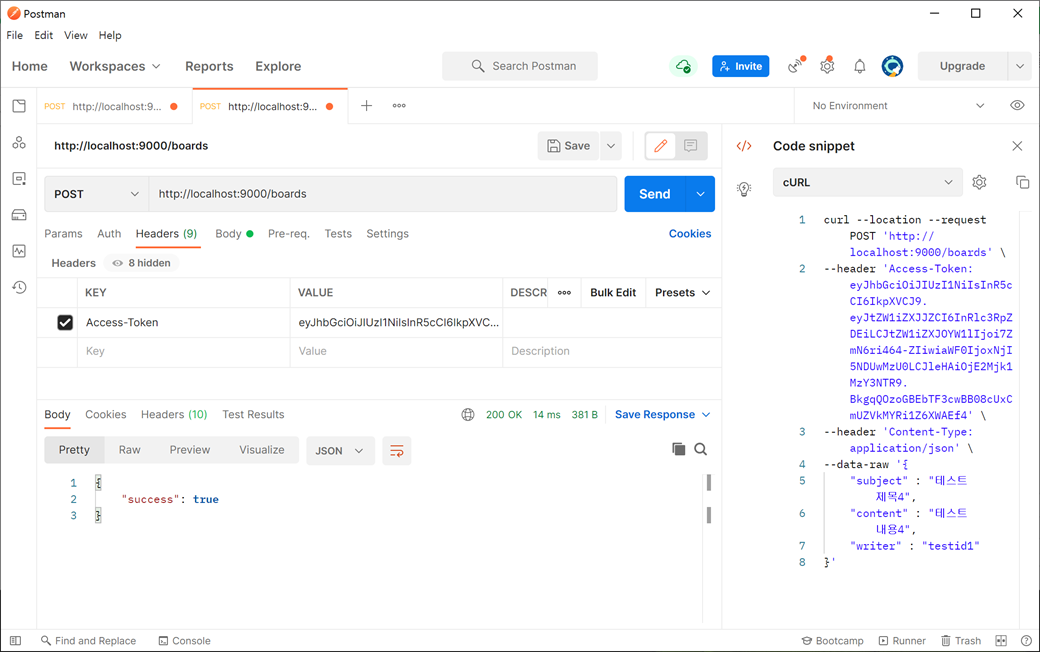Viewport: 1040px width, 652px height.
Task: Change the cURL language dropdown
Action: pos(868,182)
